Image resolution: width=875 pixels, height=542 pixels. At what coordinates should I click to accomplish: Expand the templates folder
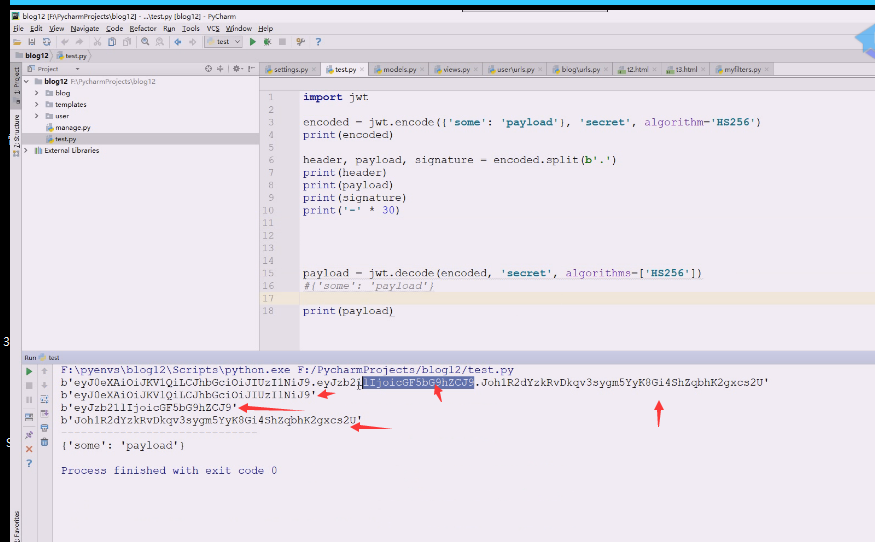[x=37, y=104]
